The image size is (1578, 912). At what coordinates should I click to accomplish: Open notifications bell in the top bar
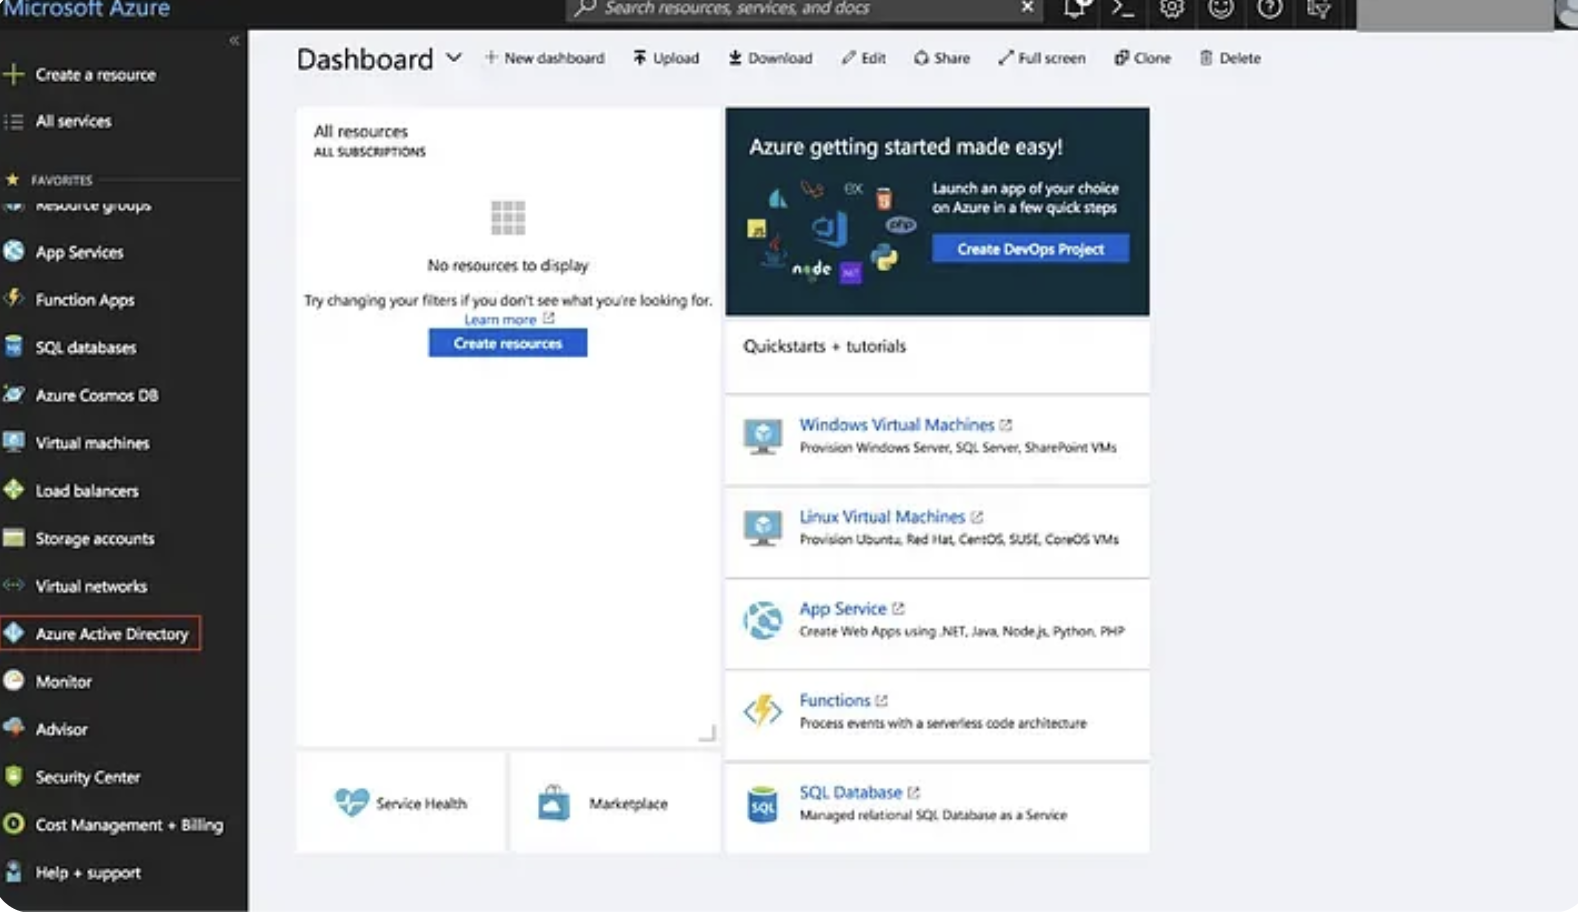coord(1076,9)
